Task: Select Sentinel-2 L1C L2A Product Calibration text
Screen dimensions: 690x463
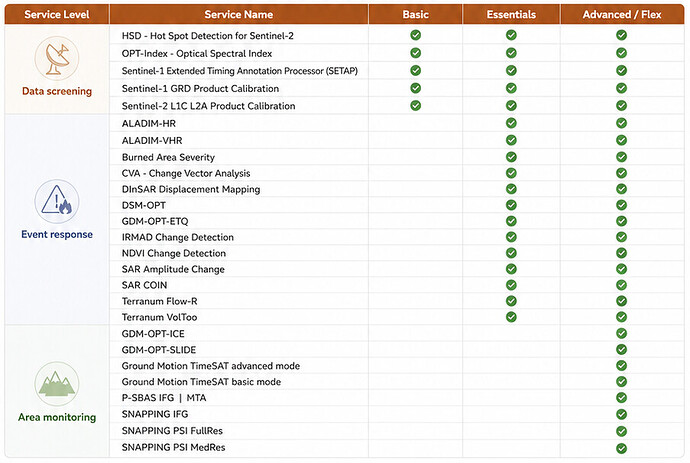Action: (209, 106)
